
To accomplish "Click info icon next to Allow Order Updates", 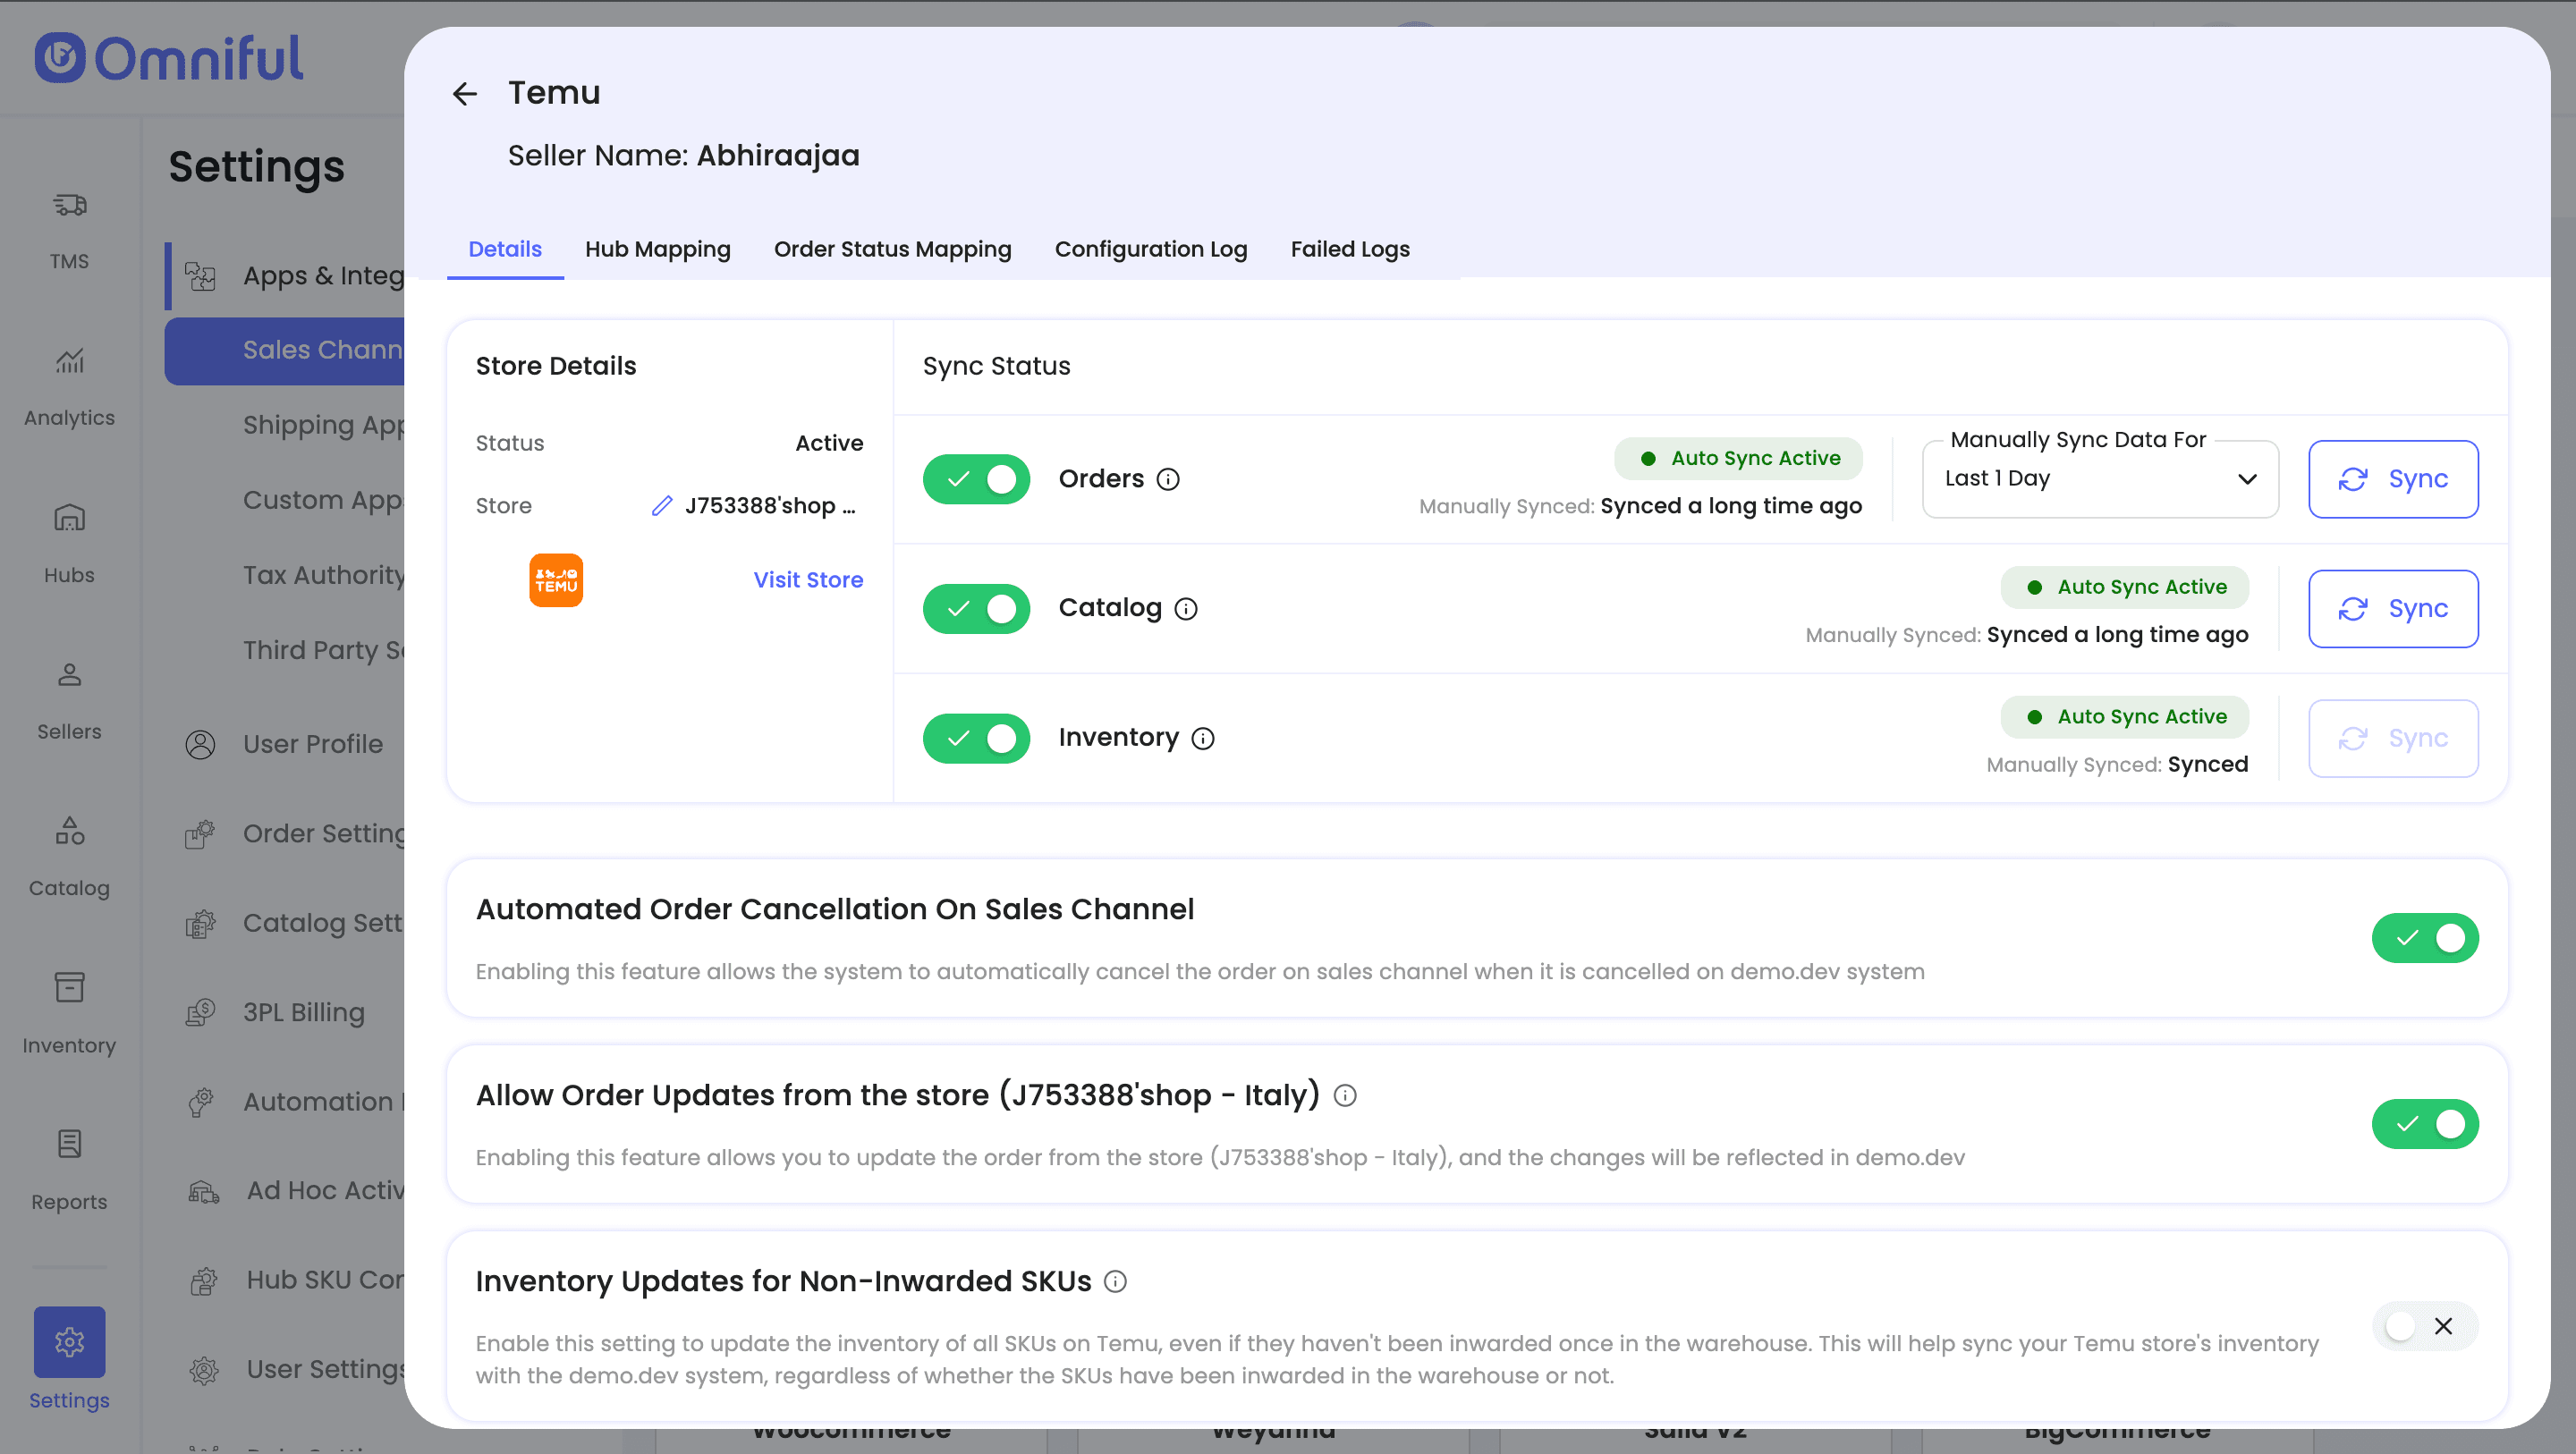I will click(x=1345, y=1096).
